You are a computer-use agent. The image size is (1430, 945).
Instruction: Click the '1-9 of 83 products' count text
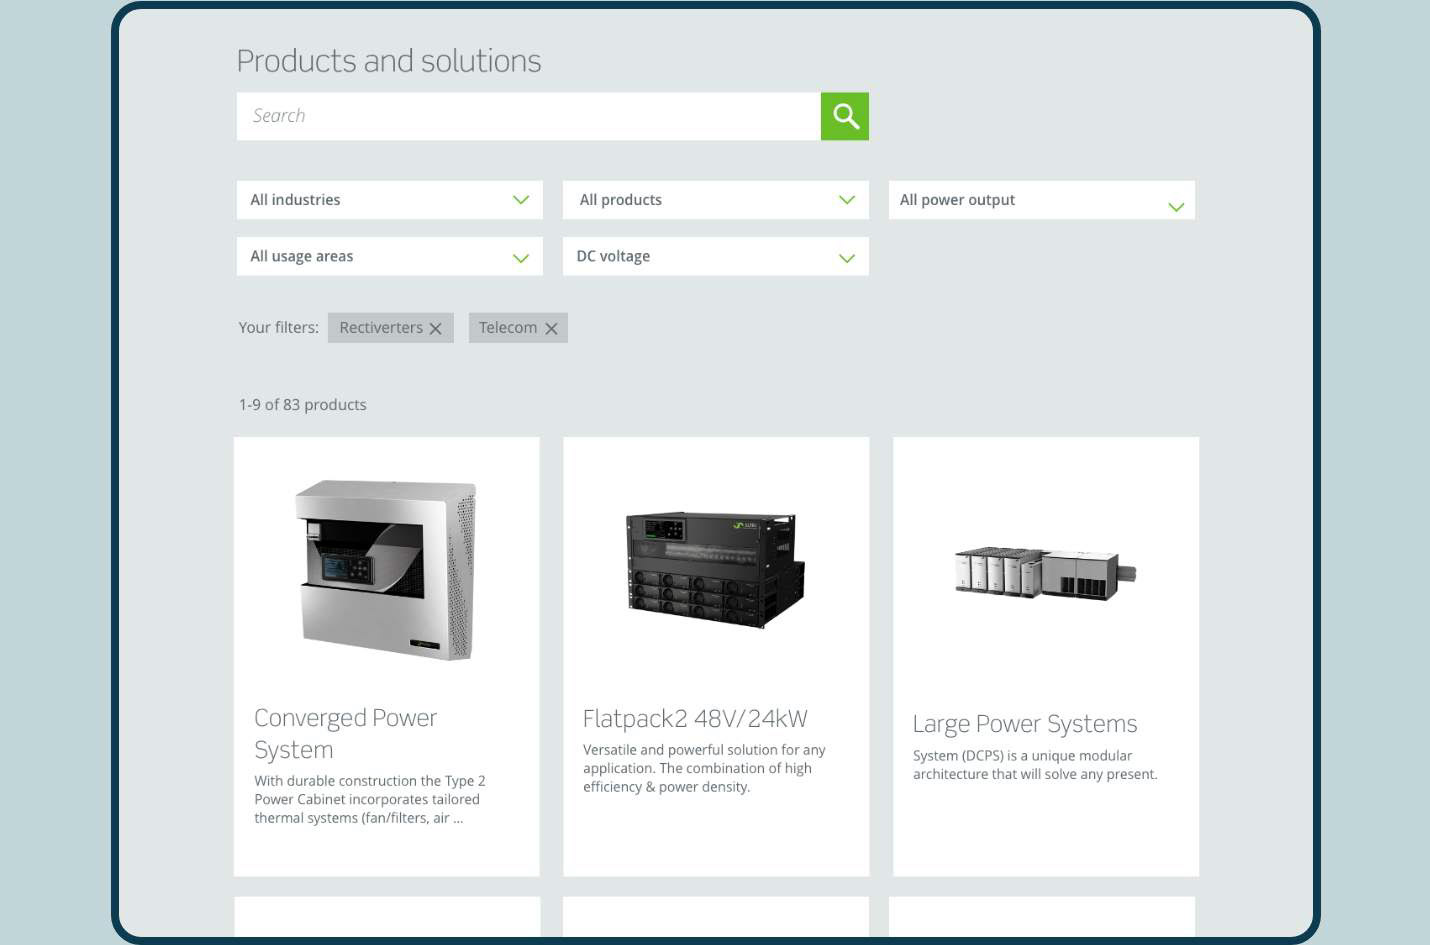(302, 405)
